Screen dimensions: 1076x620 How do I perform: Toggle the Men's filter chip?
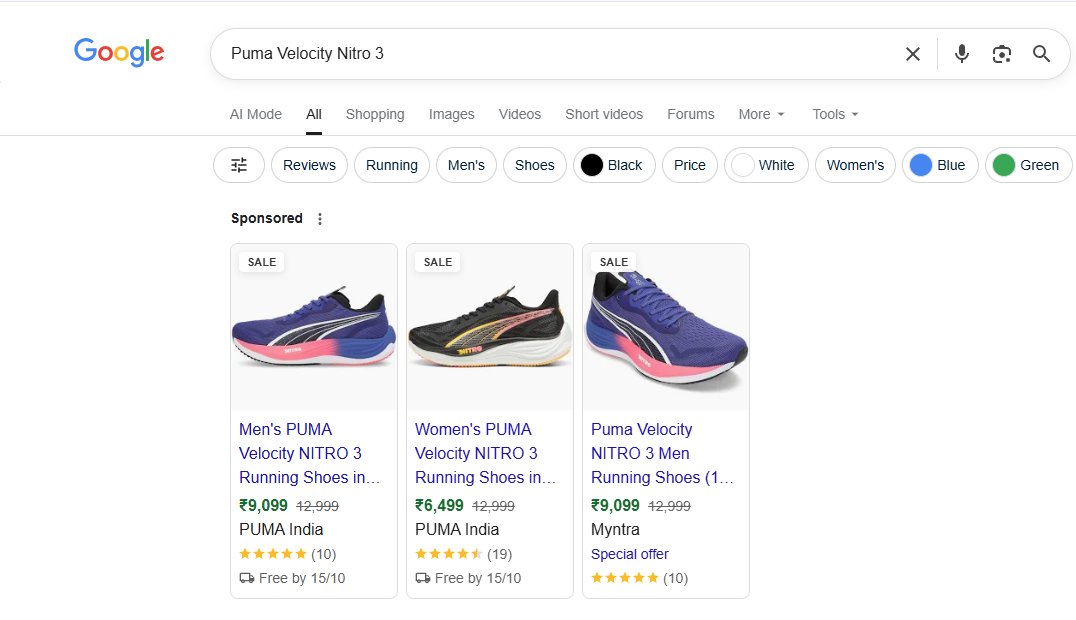pyautogui.click(x=466, y=165)
